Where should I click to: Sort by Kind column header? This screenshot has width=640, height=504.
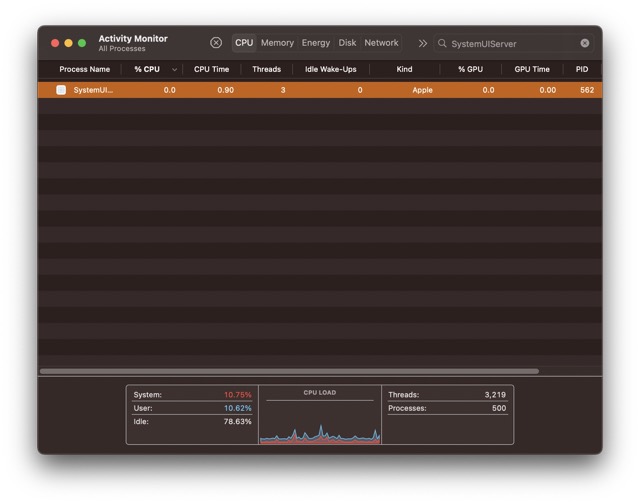point(404,70)
